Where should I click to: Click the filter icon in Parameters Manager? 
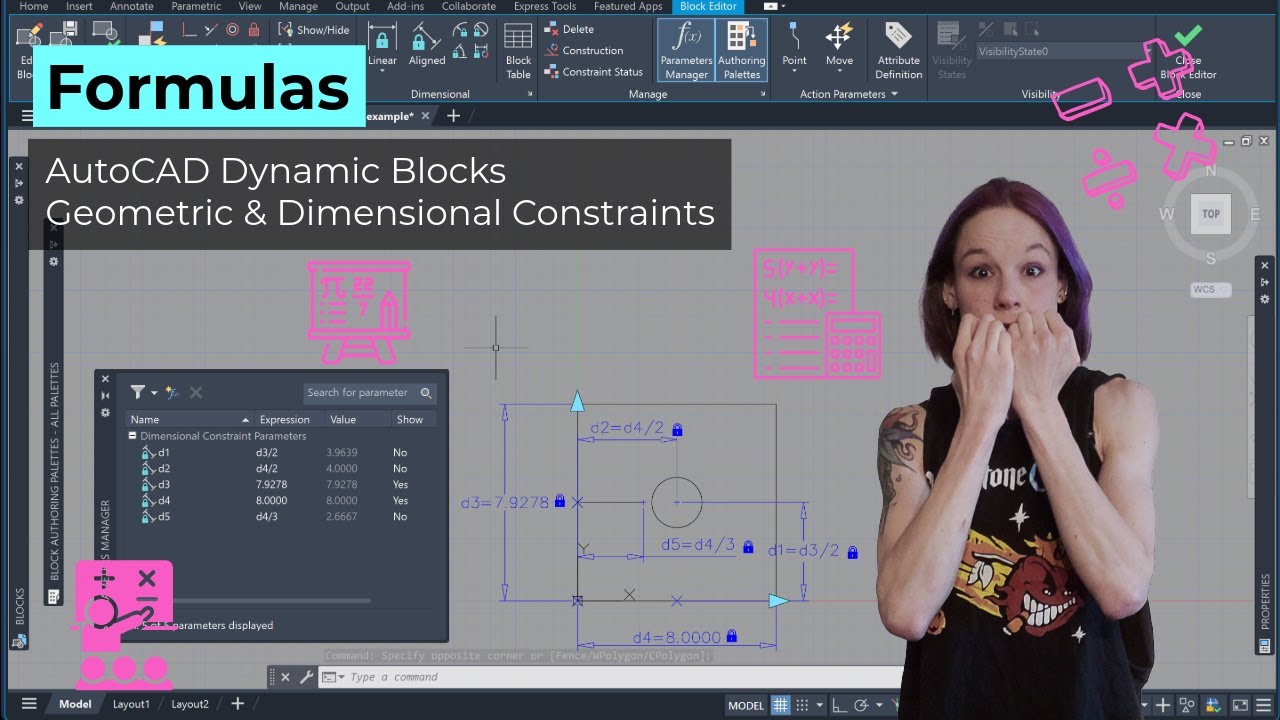coord(138,393)
